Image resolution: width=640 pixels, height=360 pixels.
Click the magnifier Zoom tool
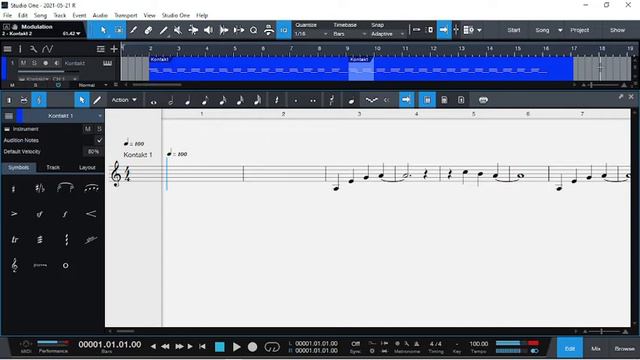click(x=253, y=30)
